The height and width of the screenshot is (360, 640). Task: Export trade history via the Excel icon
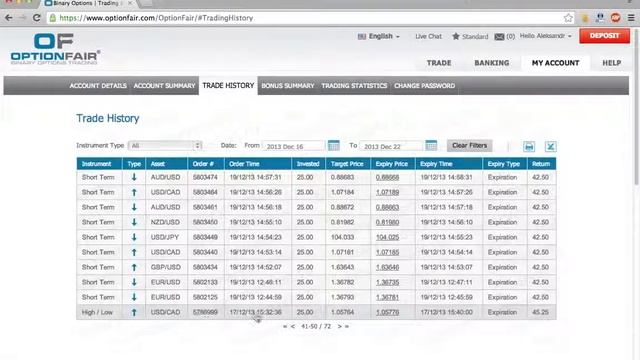pos(550,147)
